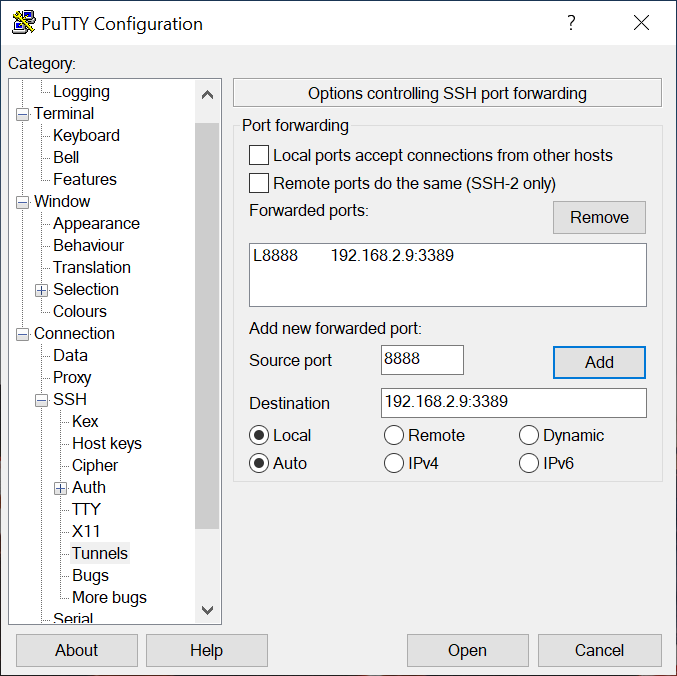The height and width of the screenshot is (676, 677).
Task: Open X11 settings under SSH
Action: [86, 531]
